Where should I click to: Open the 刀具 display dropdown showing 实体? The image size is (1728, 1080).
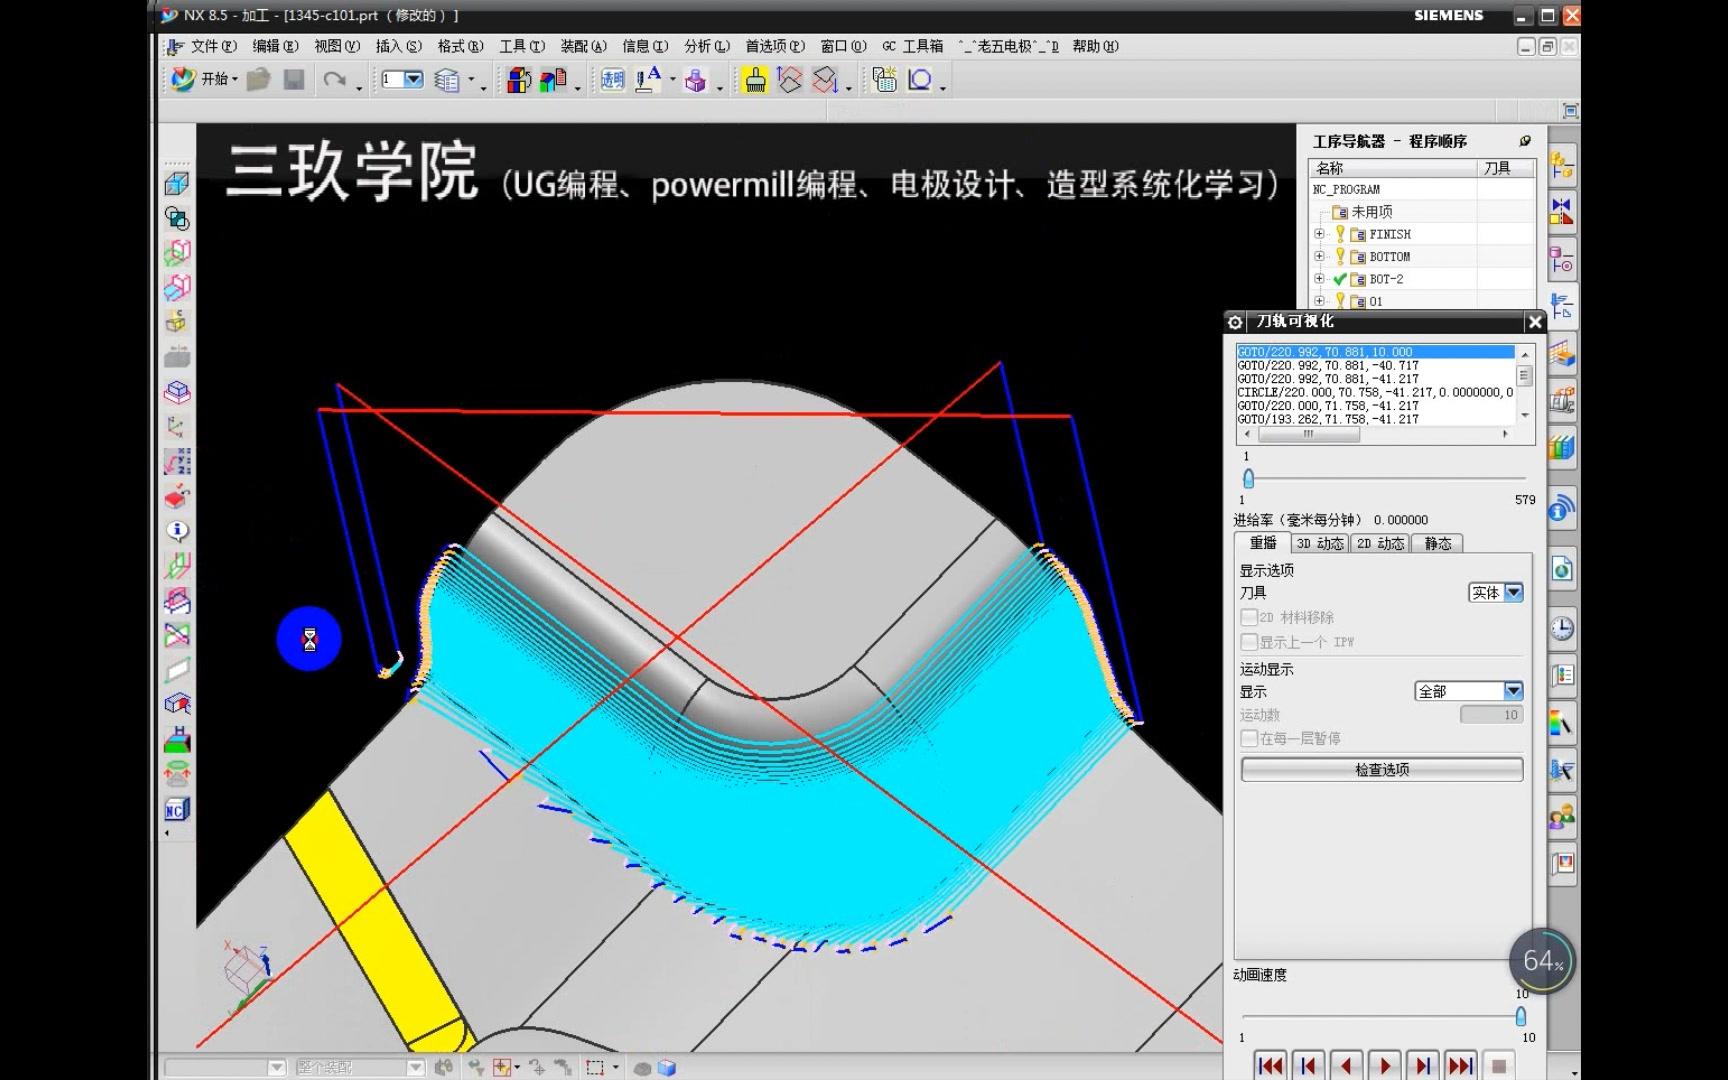(1496, 592)
